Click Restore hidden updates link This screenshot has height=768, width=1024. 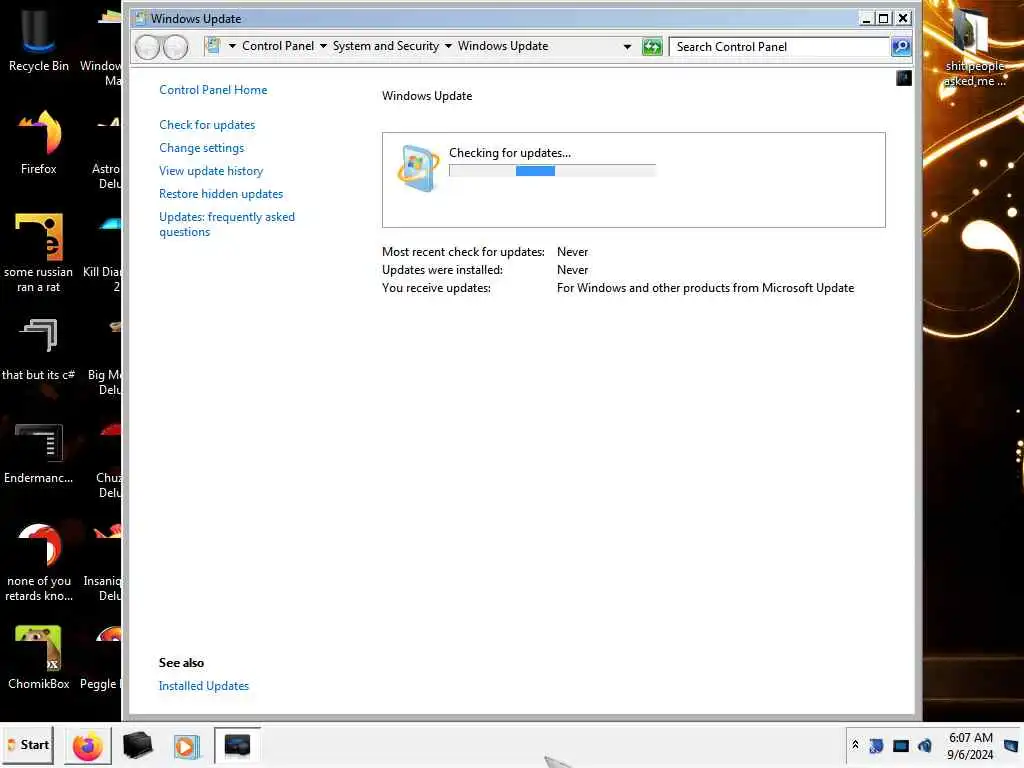221,194
